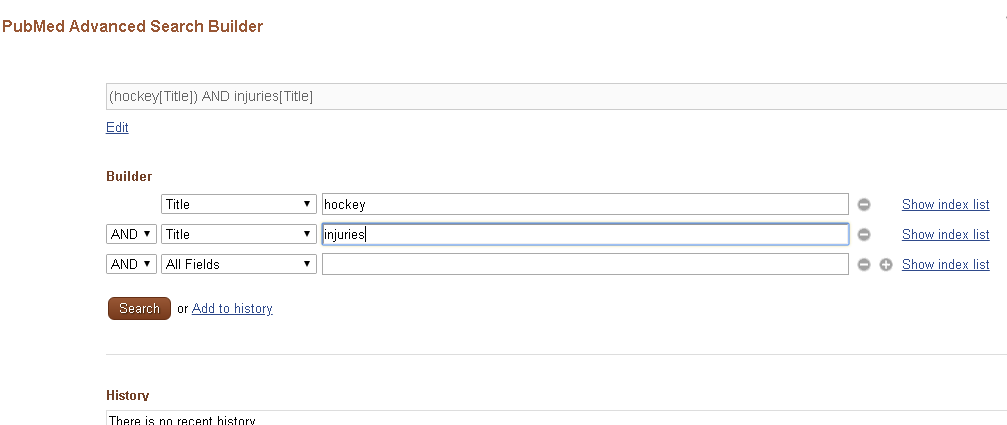Focus the empty third search term field
The height and width of the screenshot is (425, 1007).
click(585, 264)
